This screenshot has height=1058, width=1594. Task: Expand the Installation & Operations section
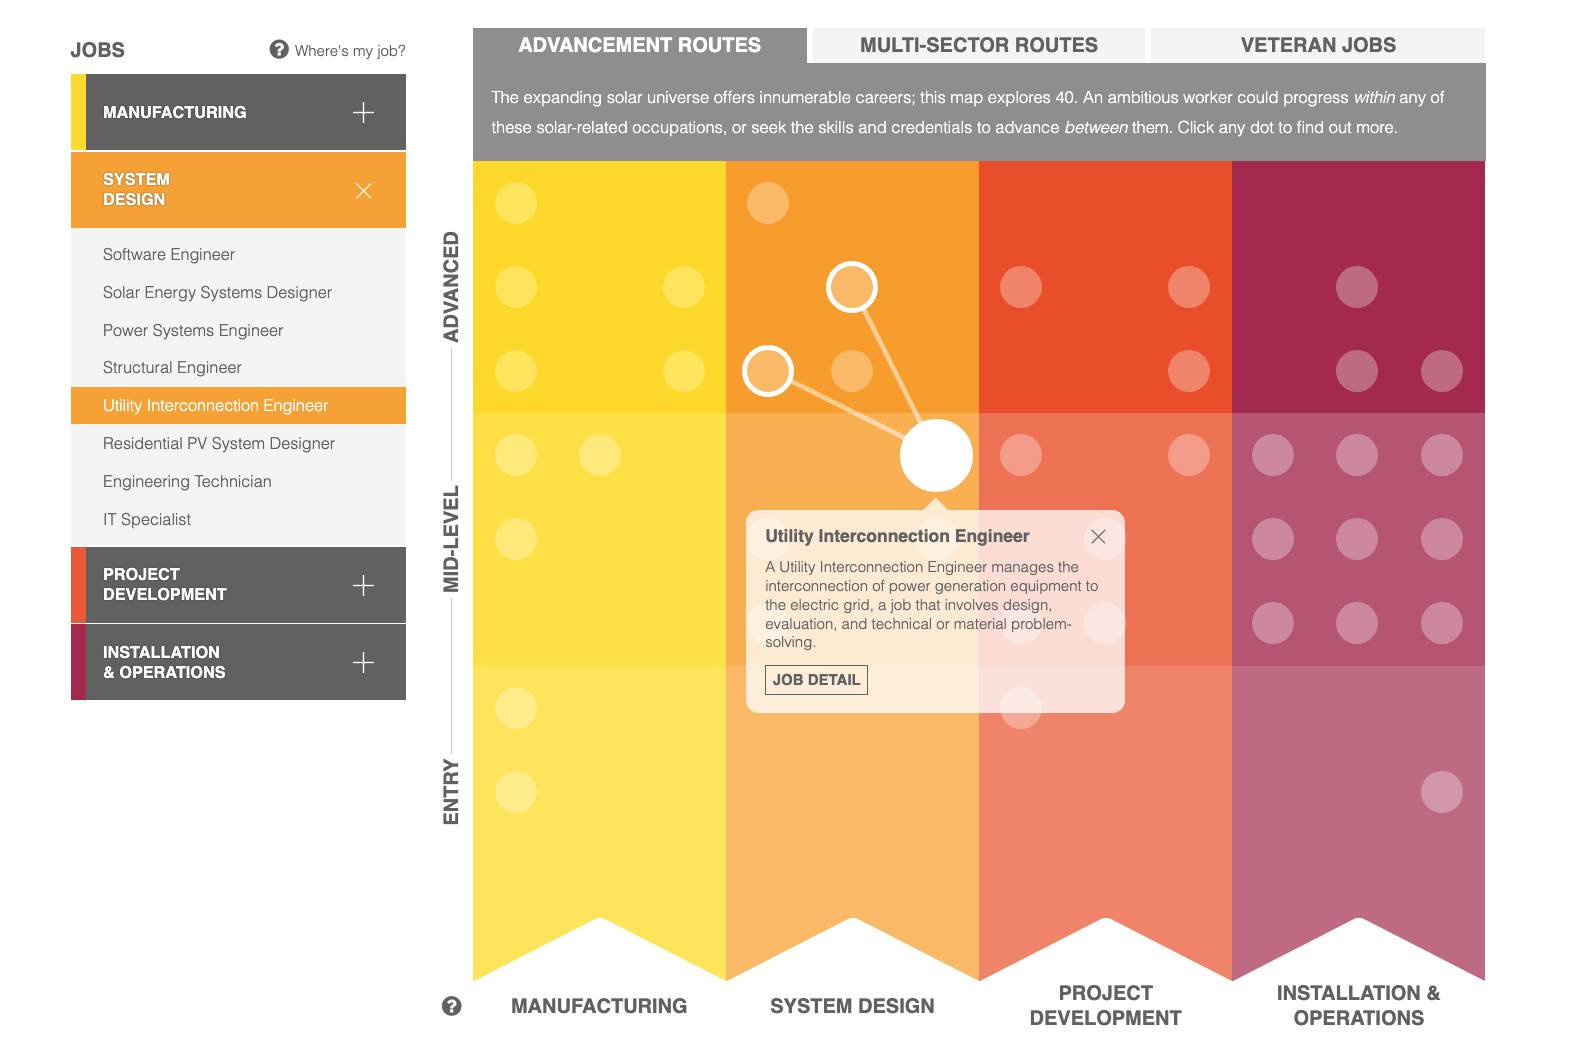tap(364, 661)
